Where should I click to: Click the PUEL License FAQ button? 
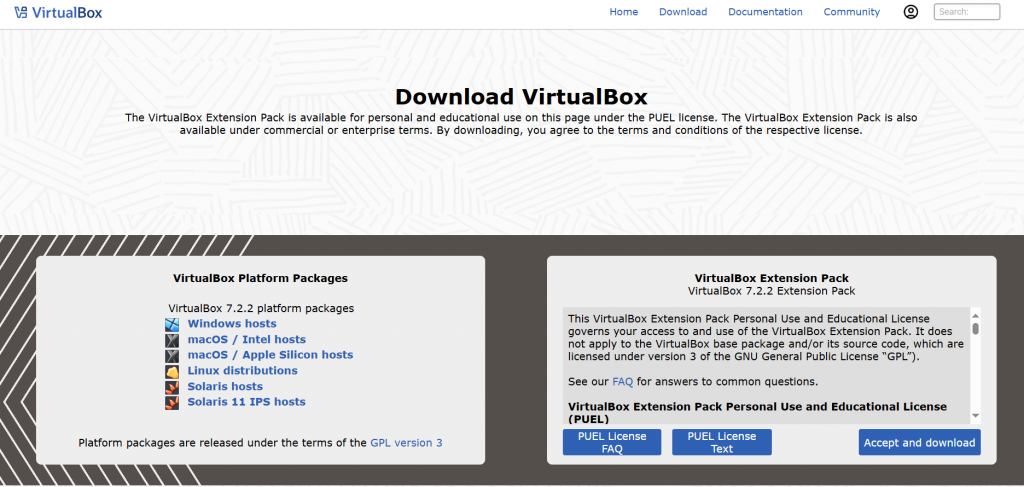(x=612, y=443)
